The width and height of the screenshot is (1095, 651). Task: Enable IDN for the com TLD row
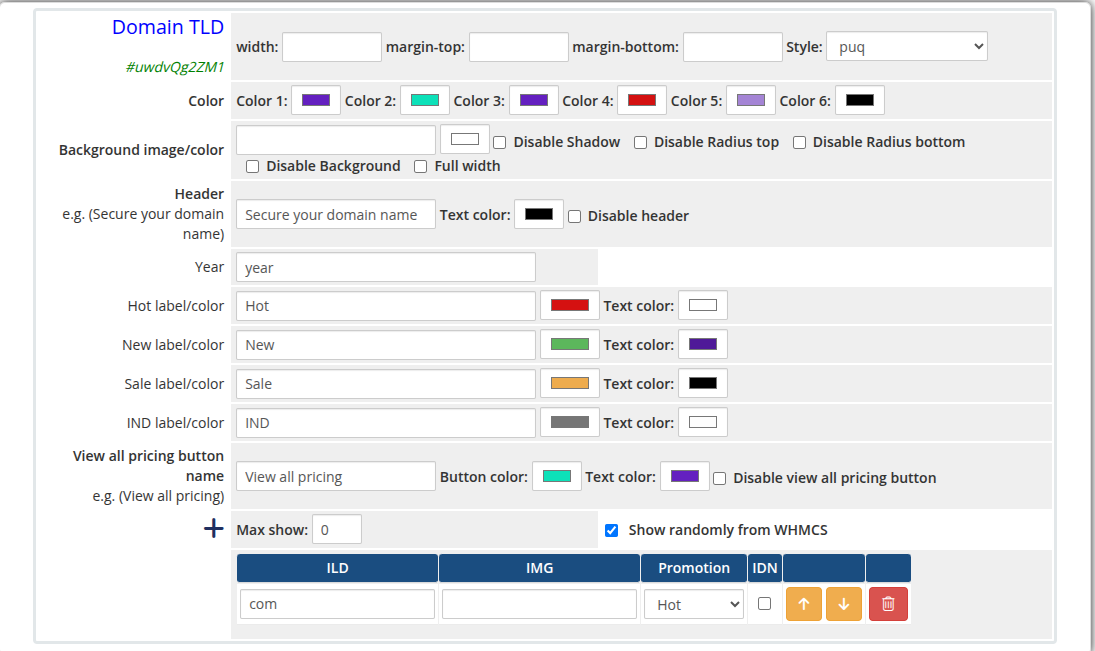coord(764,604)
